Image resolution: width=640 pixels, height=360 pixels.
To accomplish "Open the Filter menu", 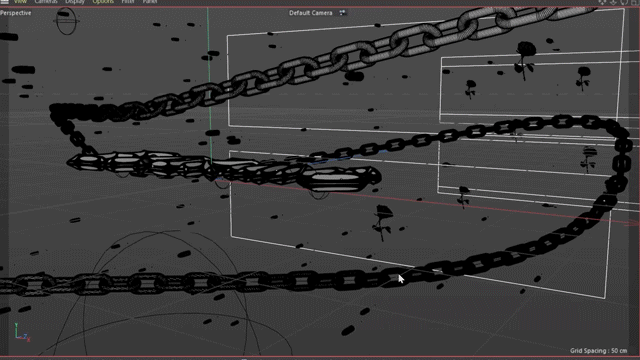I will (128, 2).
